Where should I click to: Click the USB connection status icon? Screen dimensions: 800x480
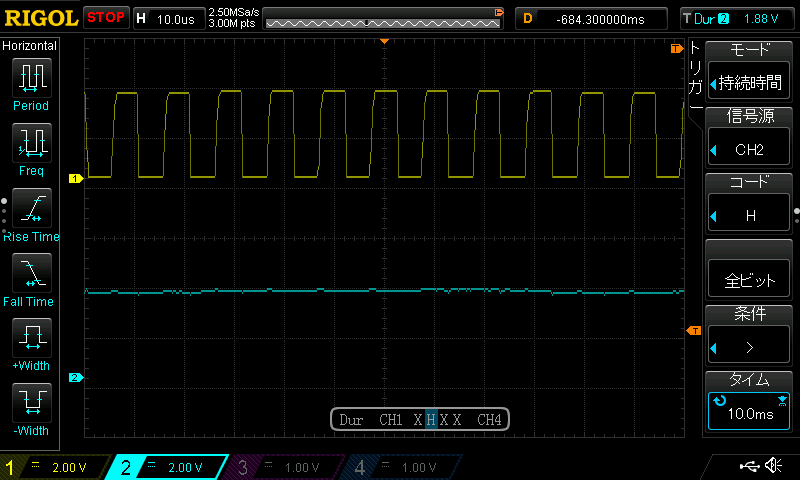749,465
